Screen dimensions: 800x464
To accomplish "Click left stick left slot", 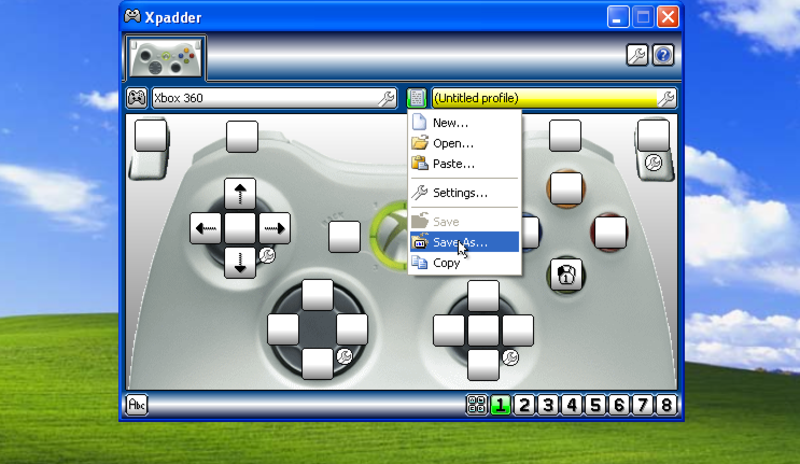I will 283,330.
